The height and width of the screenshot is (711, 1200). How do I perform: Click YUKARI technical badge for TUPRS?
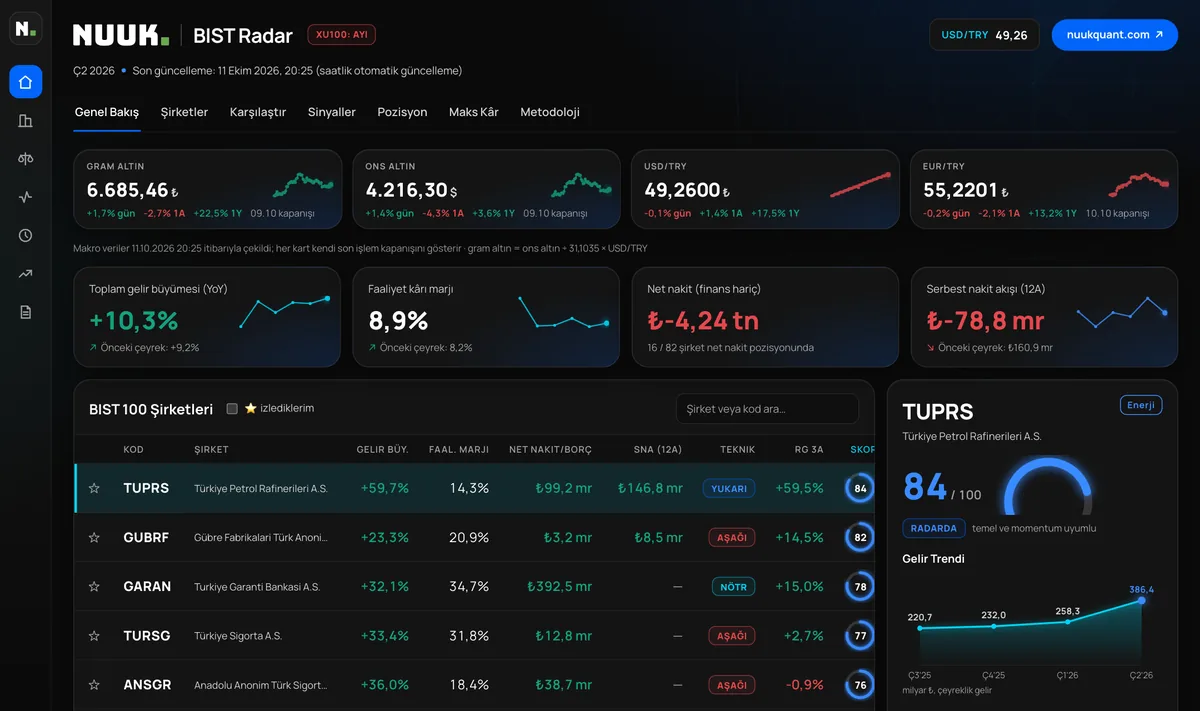point(729,488)
